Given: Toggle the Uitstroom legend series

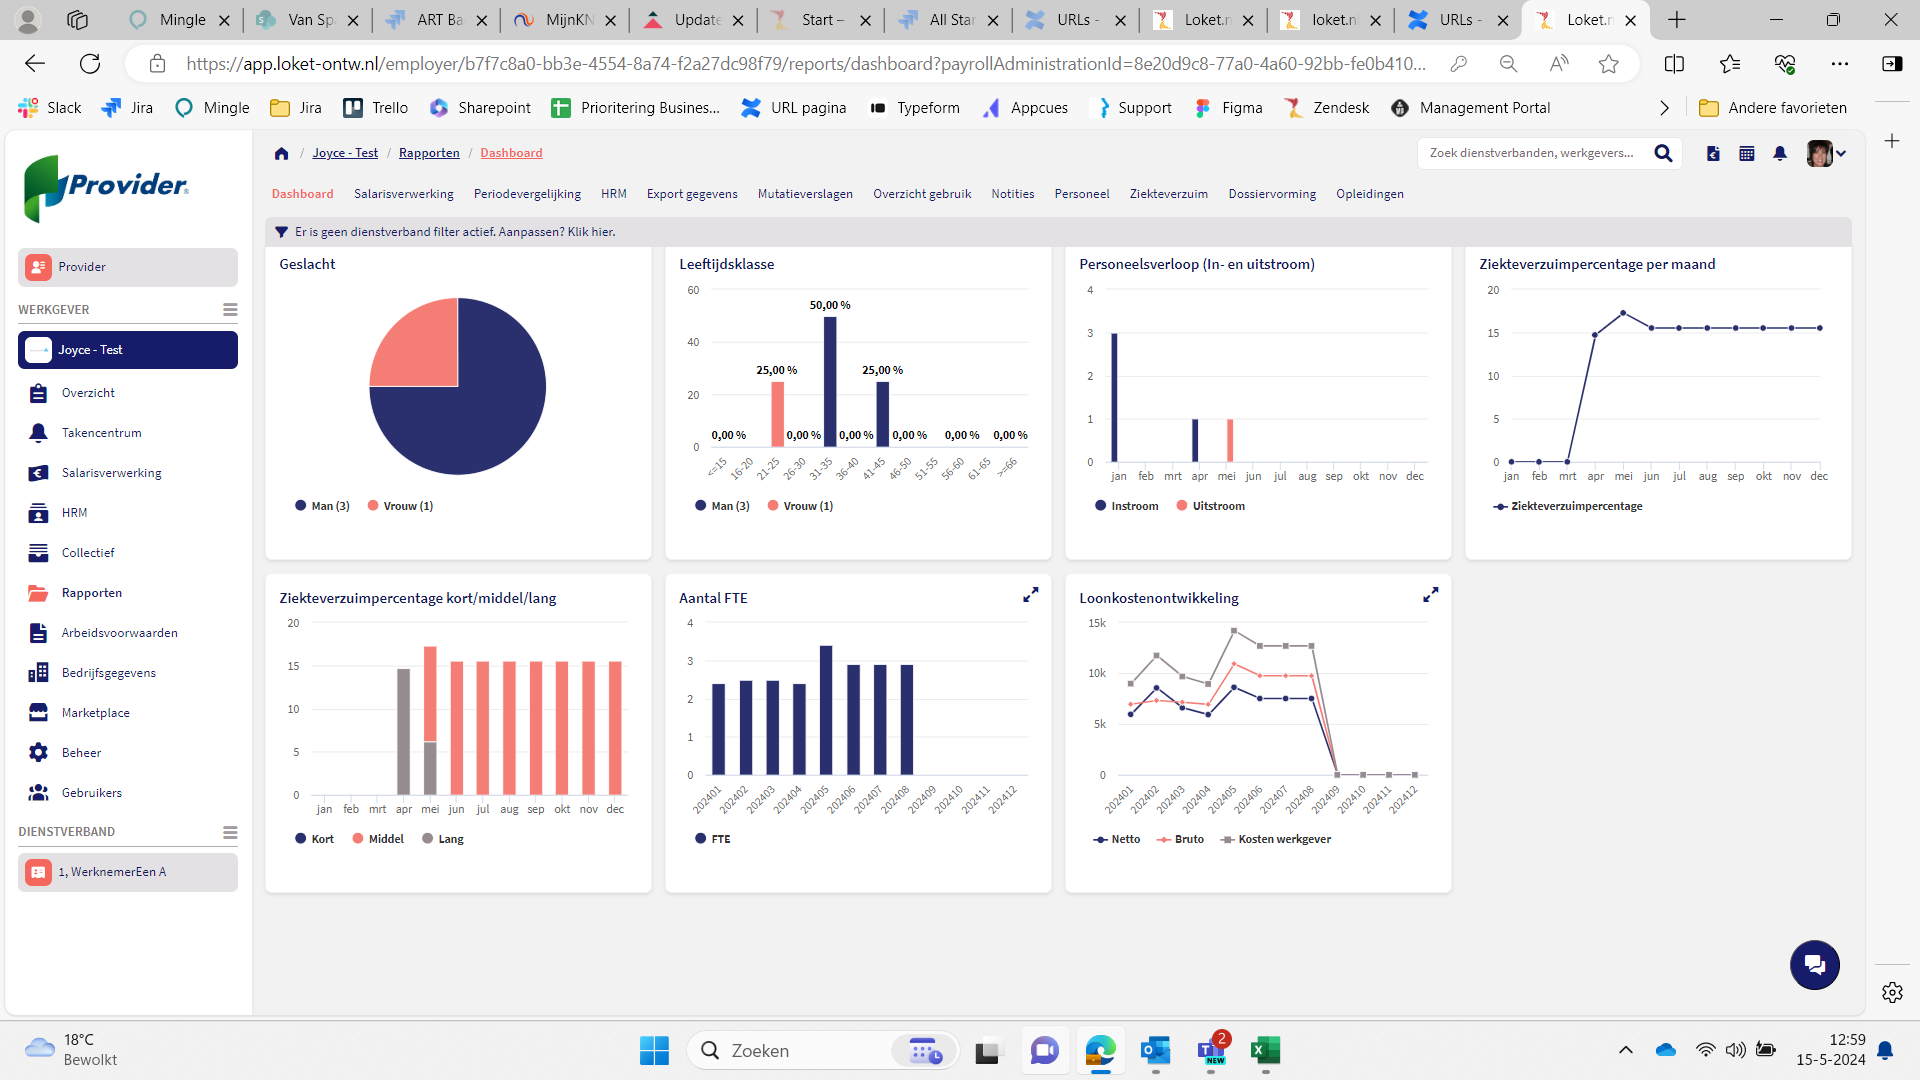Looking at the screenshot, I should (x=1210, y=506).
